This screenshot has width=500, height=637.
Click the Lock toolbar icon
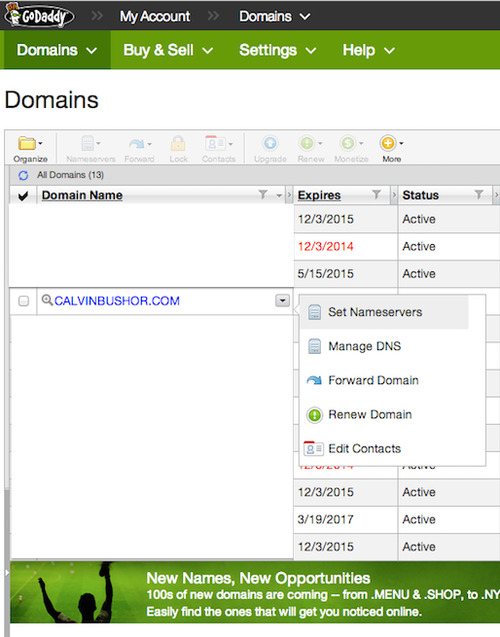coord(178,143)
